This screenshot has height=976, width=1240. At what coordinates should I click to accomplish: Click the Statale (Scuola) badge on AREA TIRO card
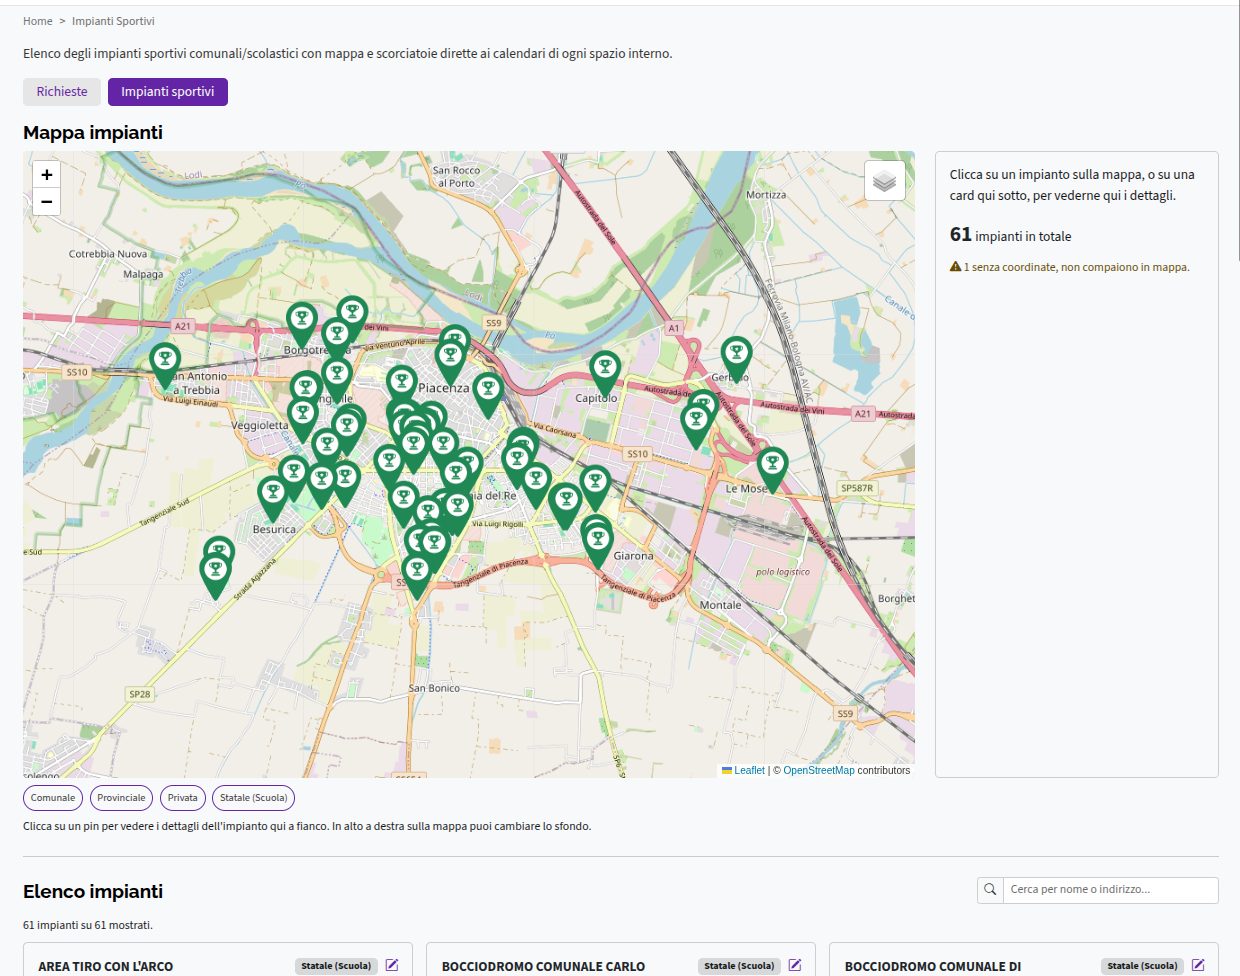point(336,966)
